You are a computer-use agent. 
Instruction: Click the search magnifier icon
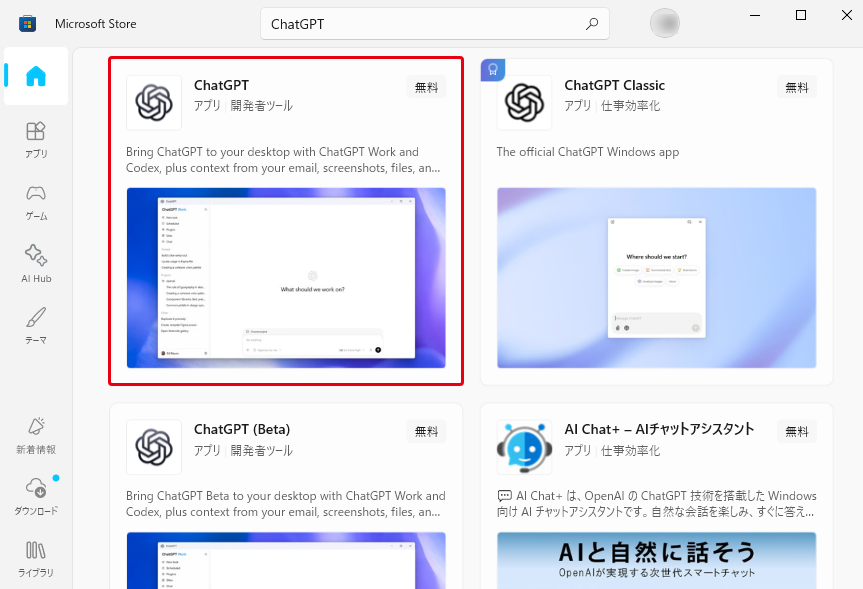(x=592, y=24)
